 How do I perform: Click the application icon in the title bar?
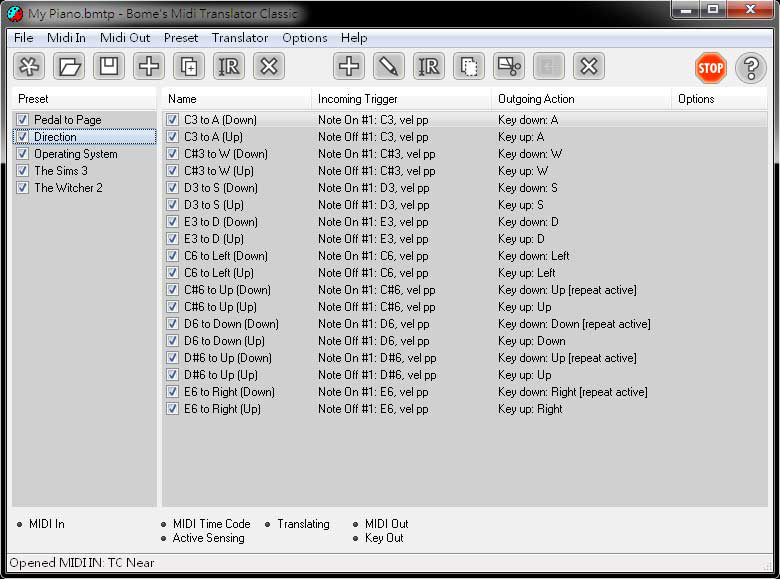click(15, 13)
